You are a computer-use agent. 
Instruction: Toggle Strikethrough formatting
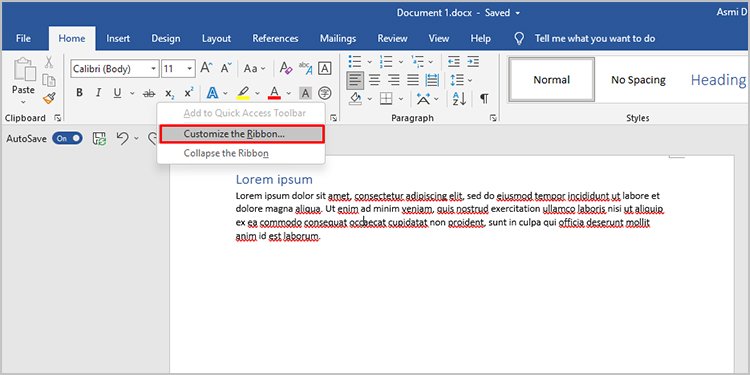click(x=149, y=94)
